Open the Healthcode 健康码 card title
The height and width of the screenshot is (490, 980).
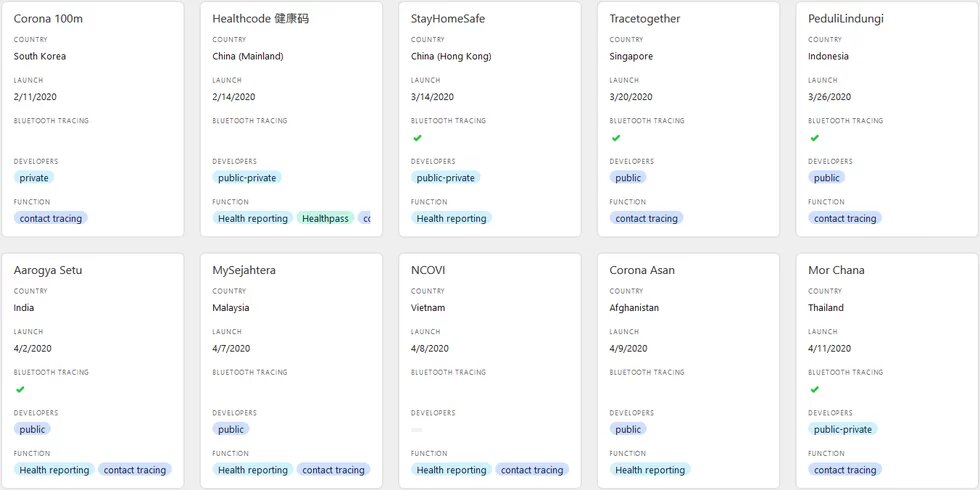coord(261,19)
